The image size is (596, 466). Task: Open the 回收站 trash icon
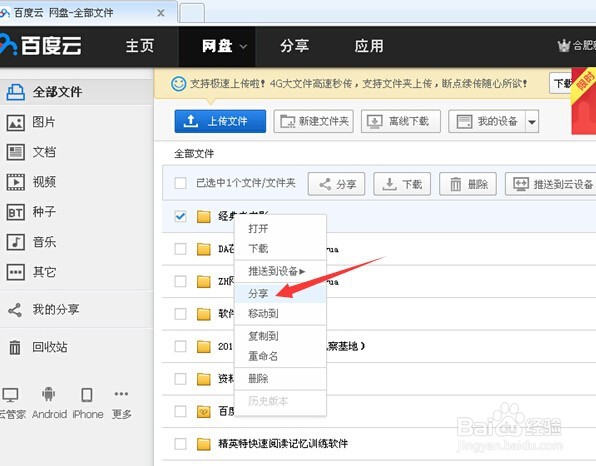(x=15, y=347)
